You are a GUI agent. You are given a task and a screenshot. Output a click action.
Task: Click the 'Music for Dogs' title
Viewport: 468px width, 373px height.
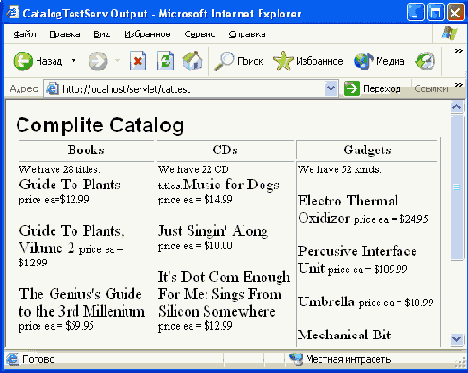pyautogui.click(x=231, y=184)
